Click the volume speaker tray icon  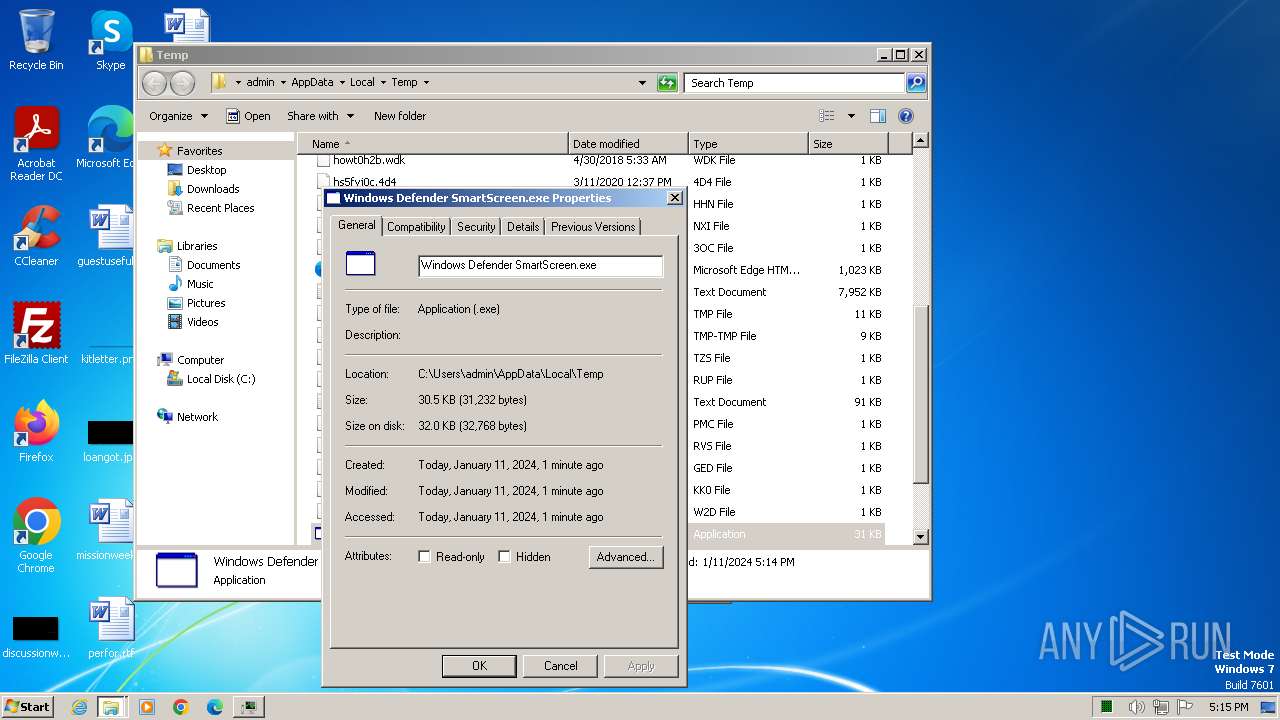1137,707
